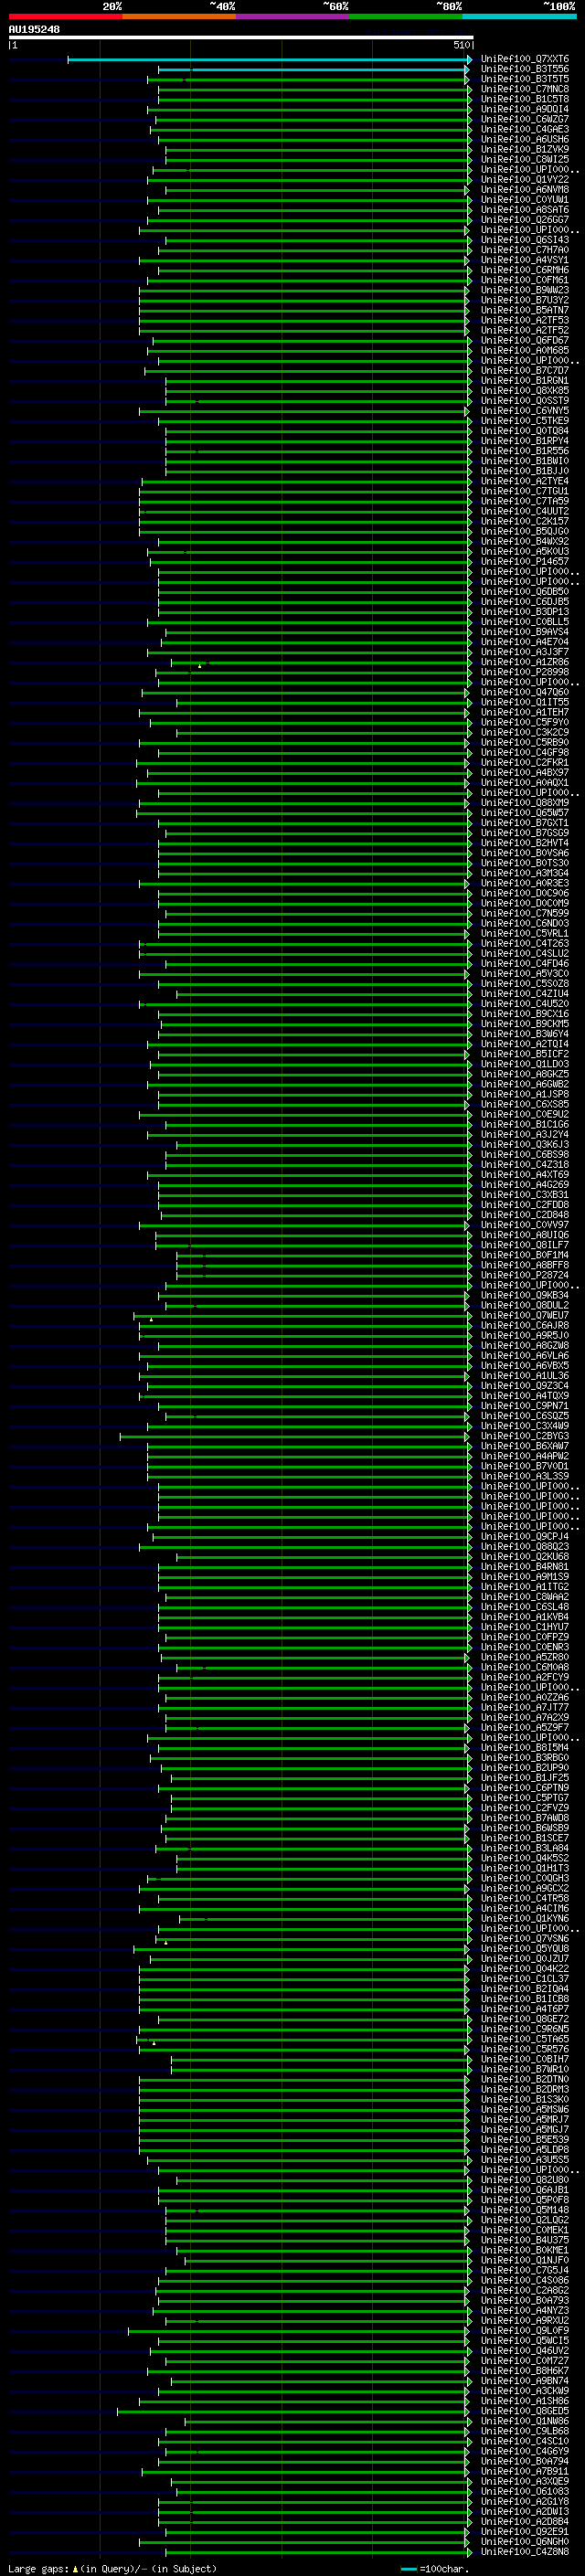Open hit UniRef100_C4T263
The height and width of the screenshot is (2576, 585).
click(525, 943)
